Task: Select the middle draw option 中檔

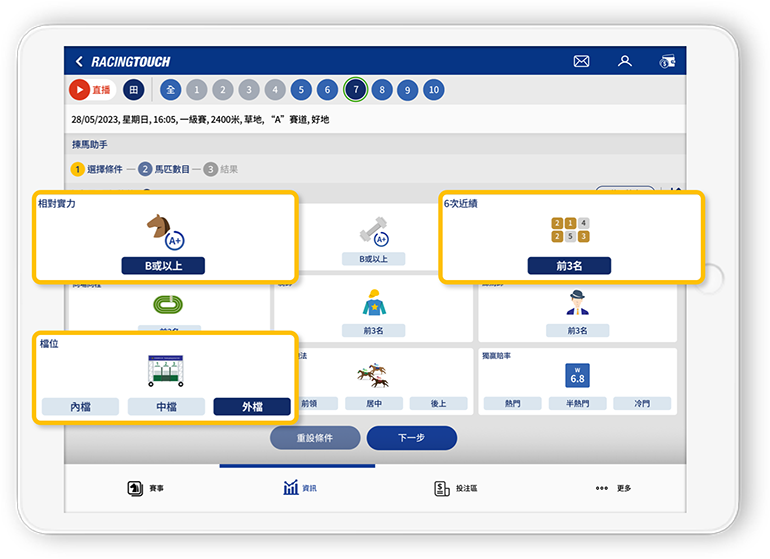Action: click(166, 407)
